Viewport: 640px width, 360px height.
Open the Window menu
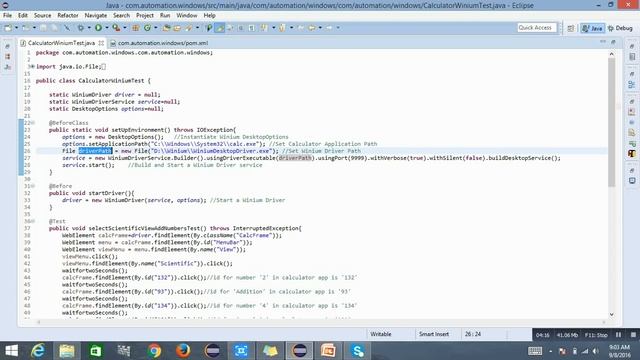187,16
